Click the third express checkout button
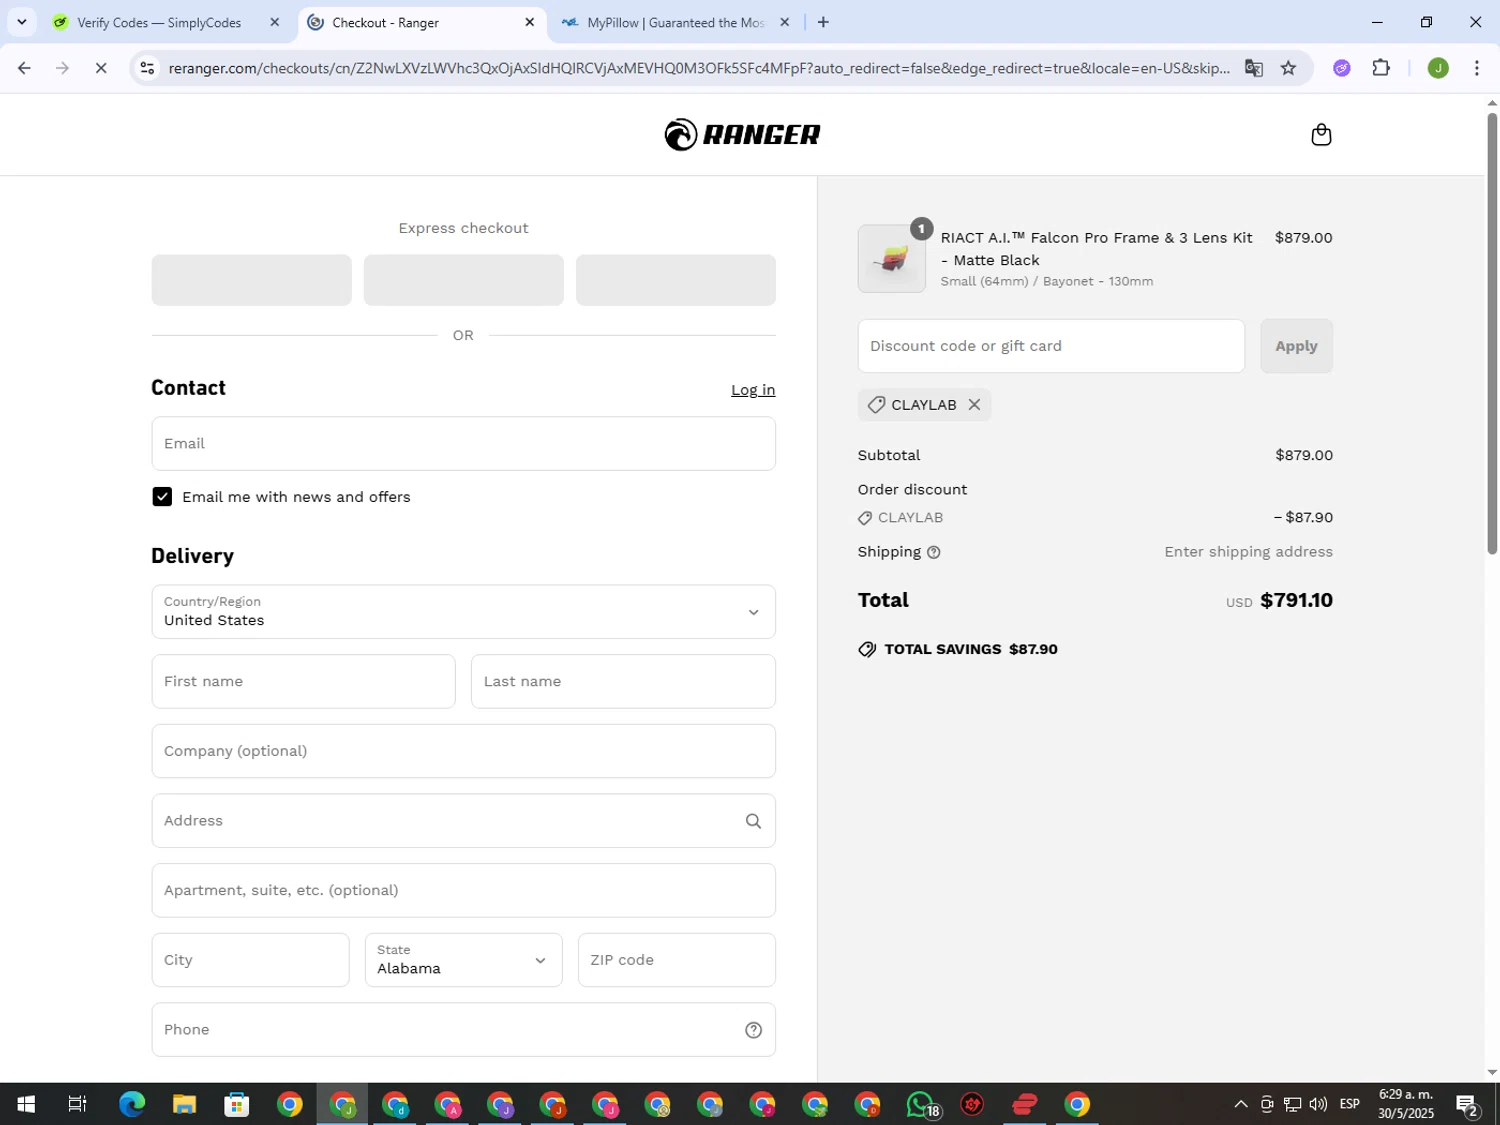 coord(675,280)
